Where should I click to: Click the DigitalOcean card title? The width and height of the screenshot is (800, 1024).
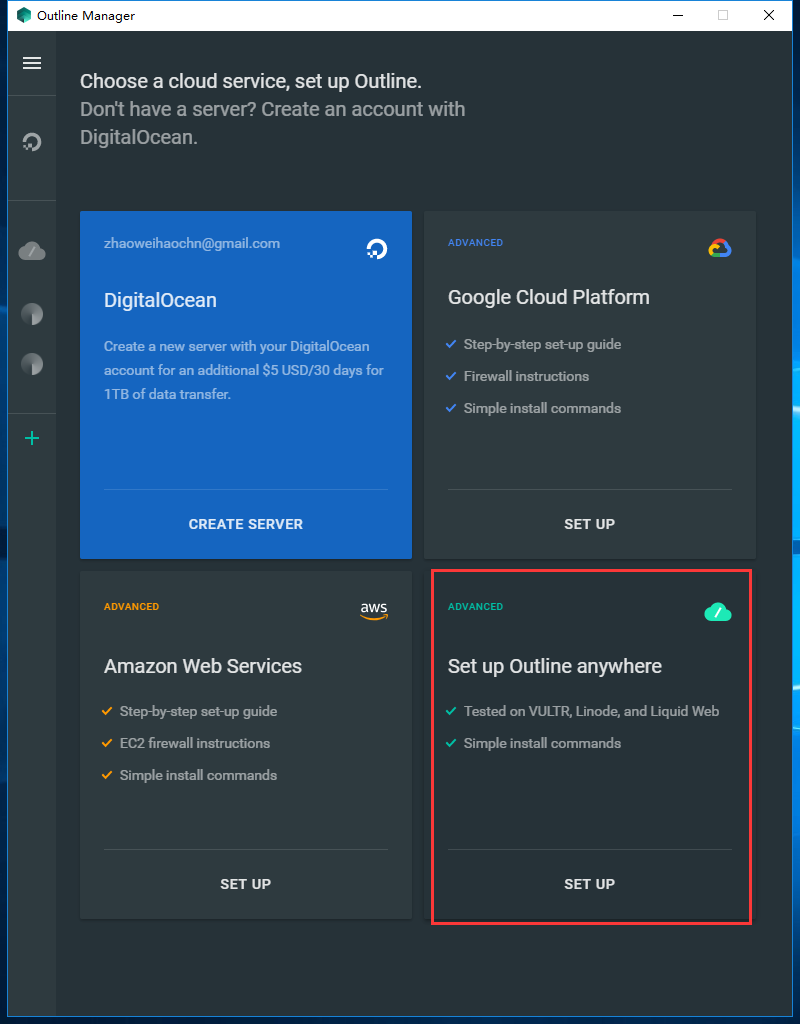point(160,300)
